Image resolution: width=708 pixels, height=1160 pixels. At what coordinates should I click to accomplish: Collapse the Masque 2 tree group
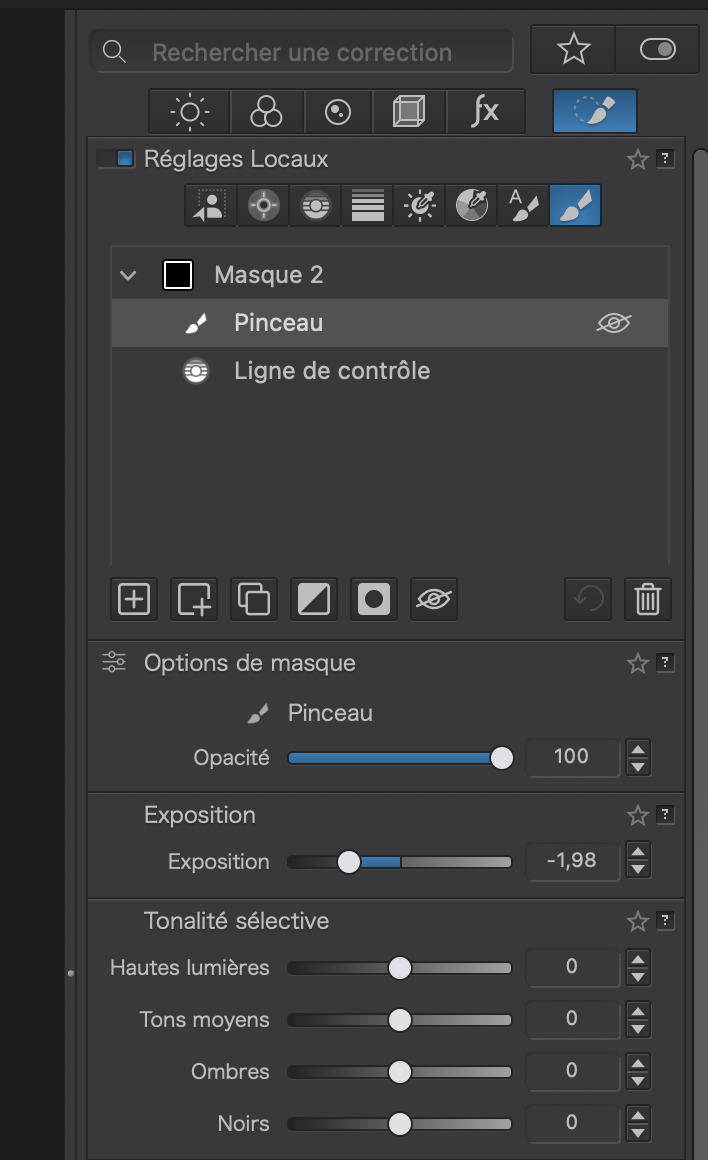tap(128, 275)
